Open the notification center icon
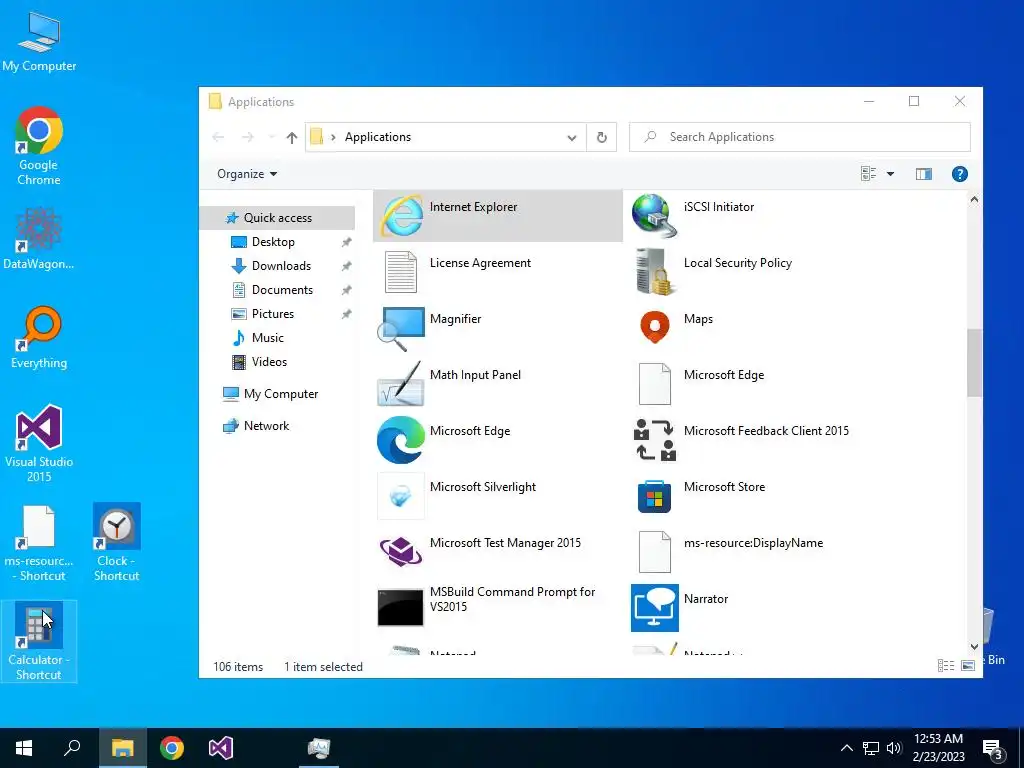The width and height of the screenshot is (1024, 768). [x=993, y=750]
